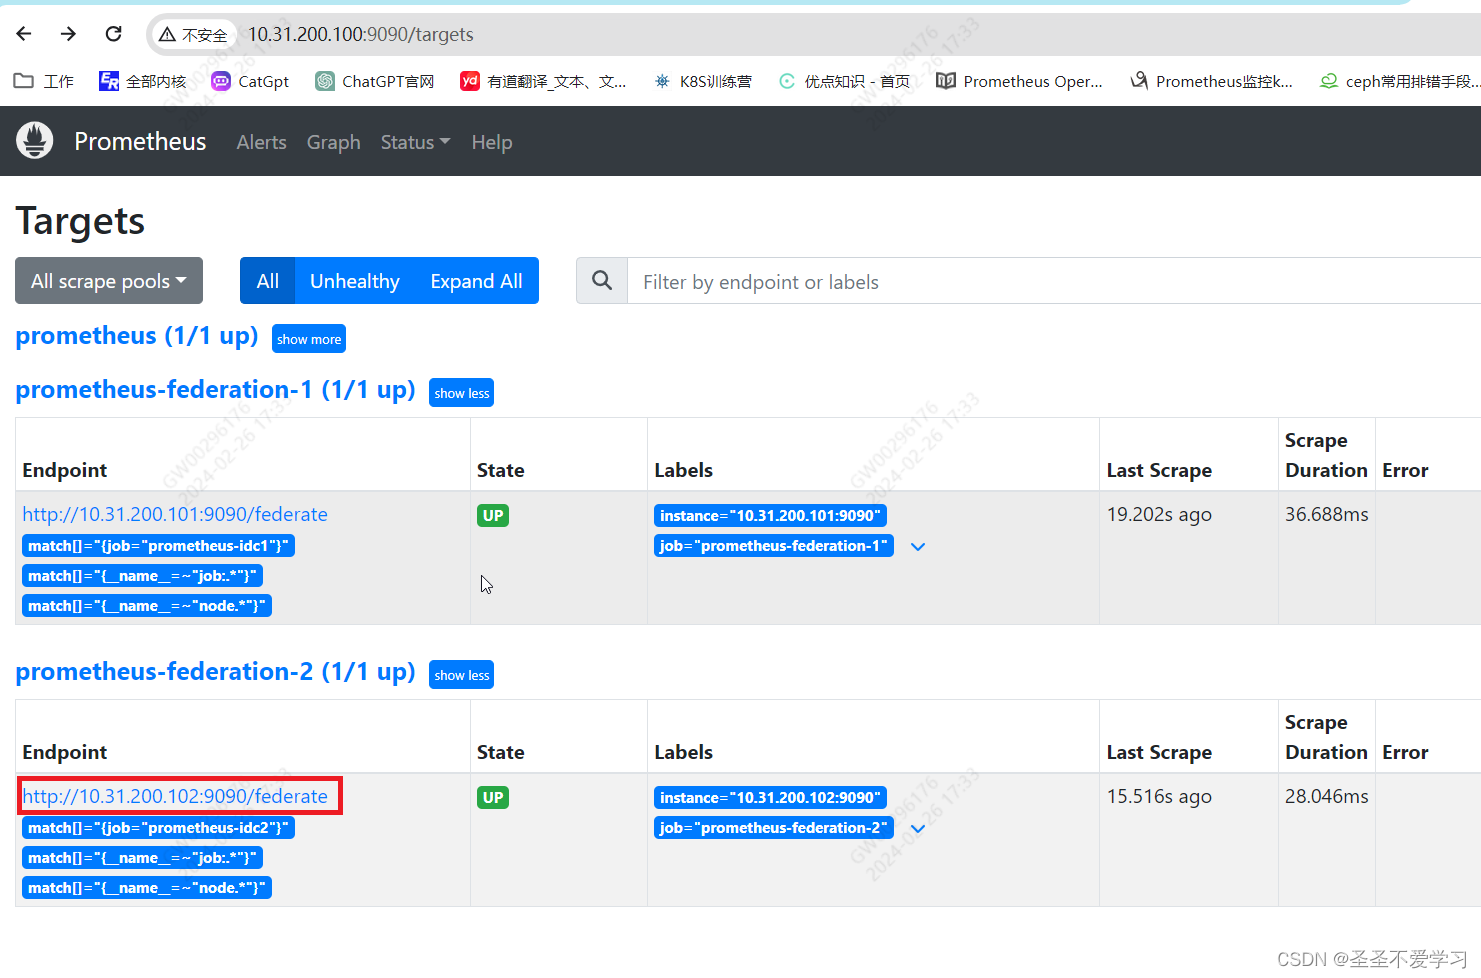The height and width of the screenshot is (978, 1481).
Task: Open prometheus (1/1 up) pool heading
Action: pos(137,335)
